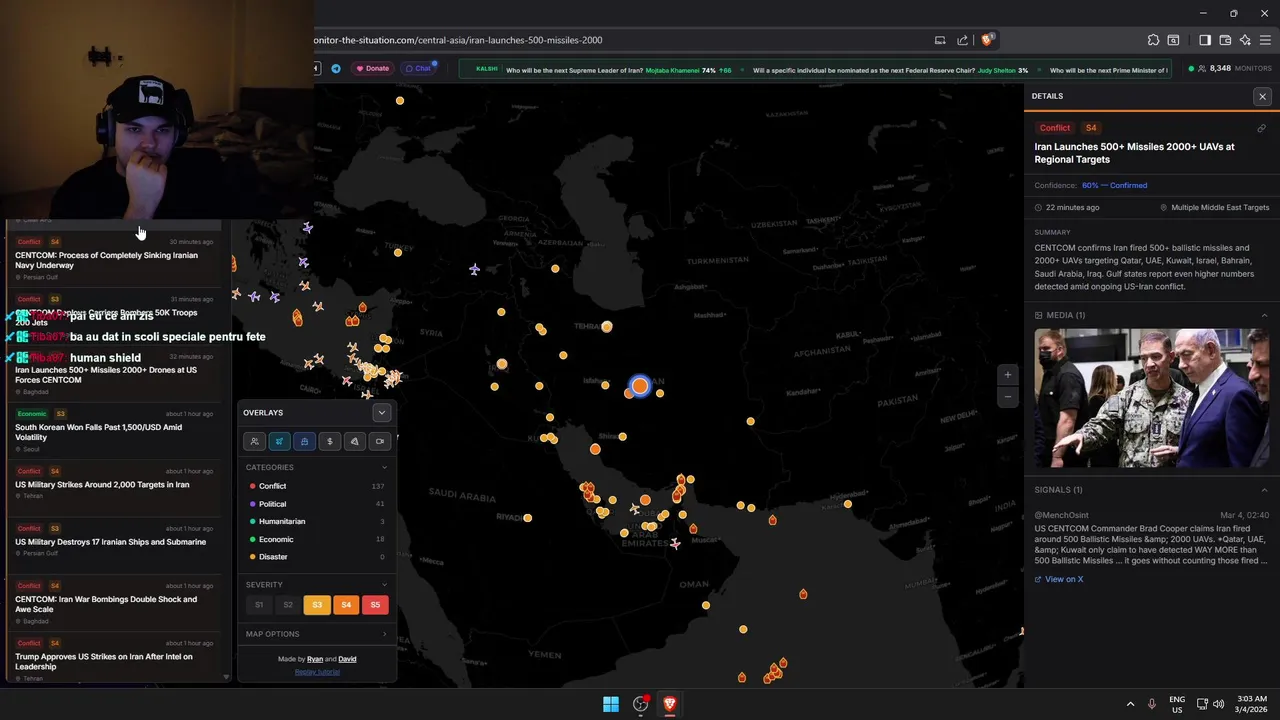Open the OBS taskbar icon
Viewport: 1280px width, 720px height.
pyautogui.click(x=641, y=704)
